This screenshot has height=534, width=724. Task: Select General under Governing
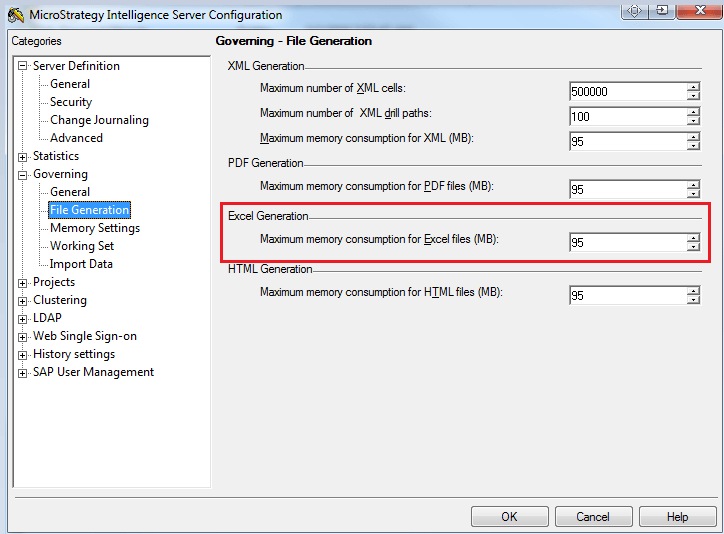coord(70,192)
